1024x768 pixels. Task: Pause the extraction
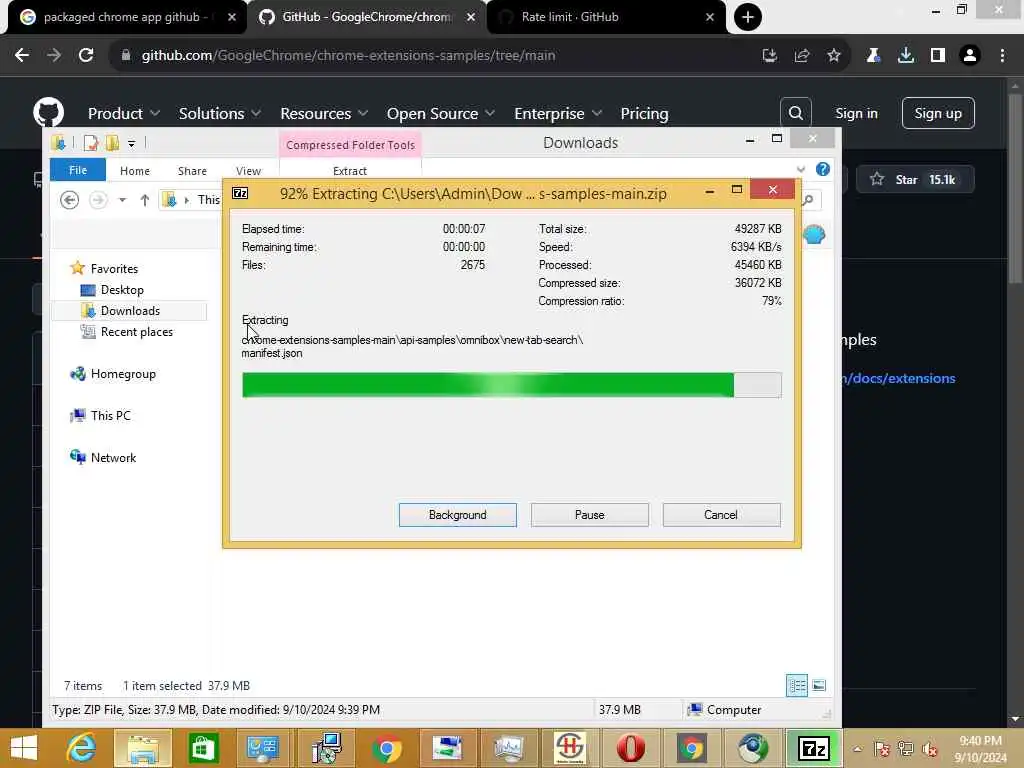click(590, 515)
